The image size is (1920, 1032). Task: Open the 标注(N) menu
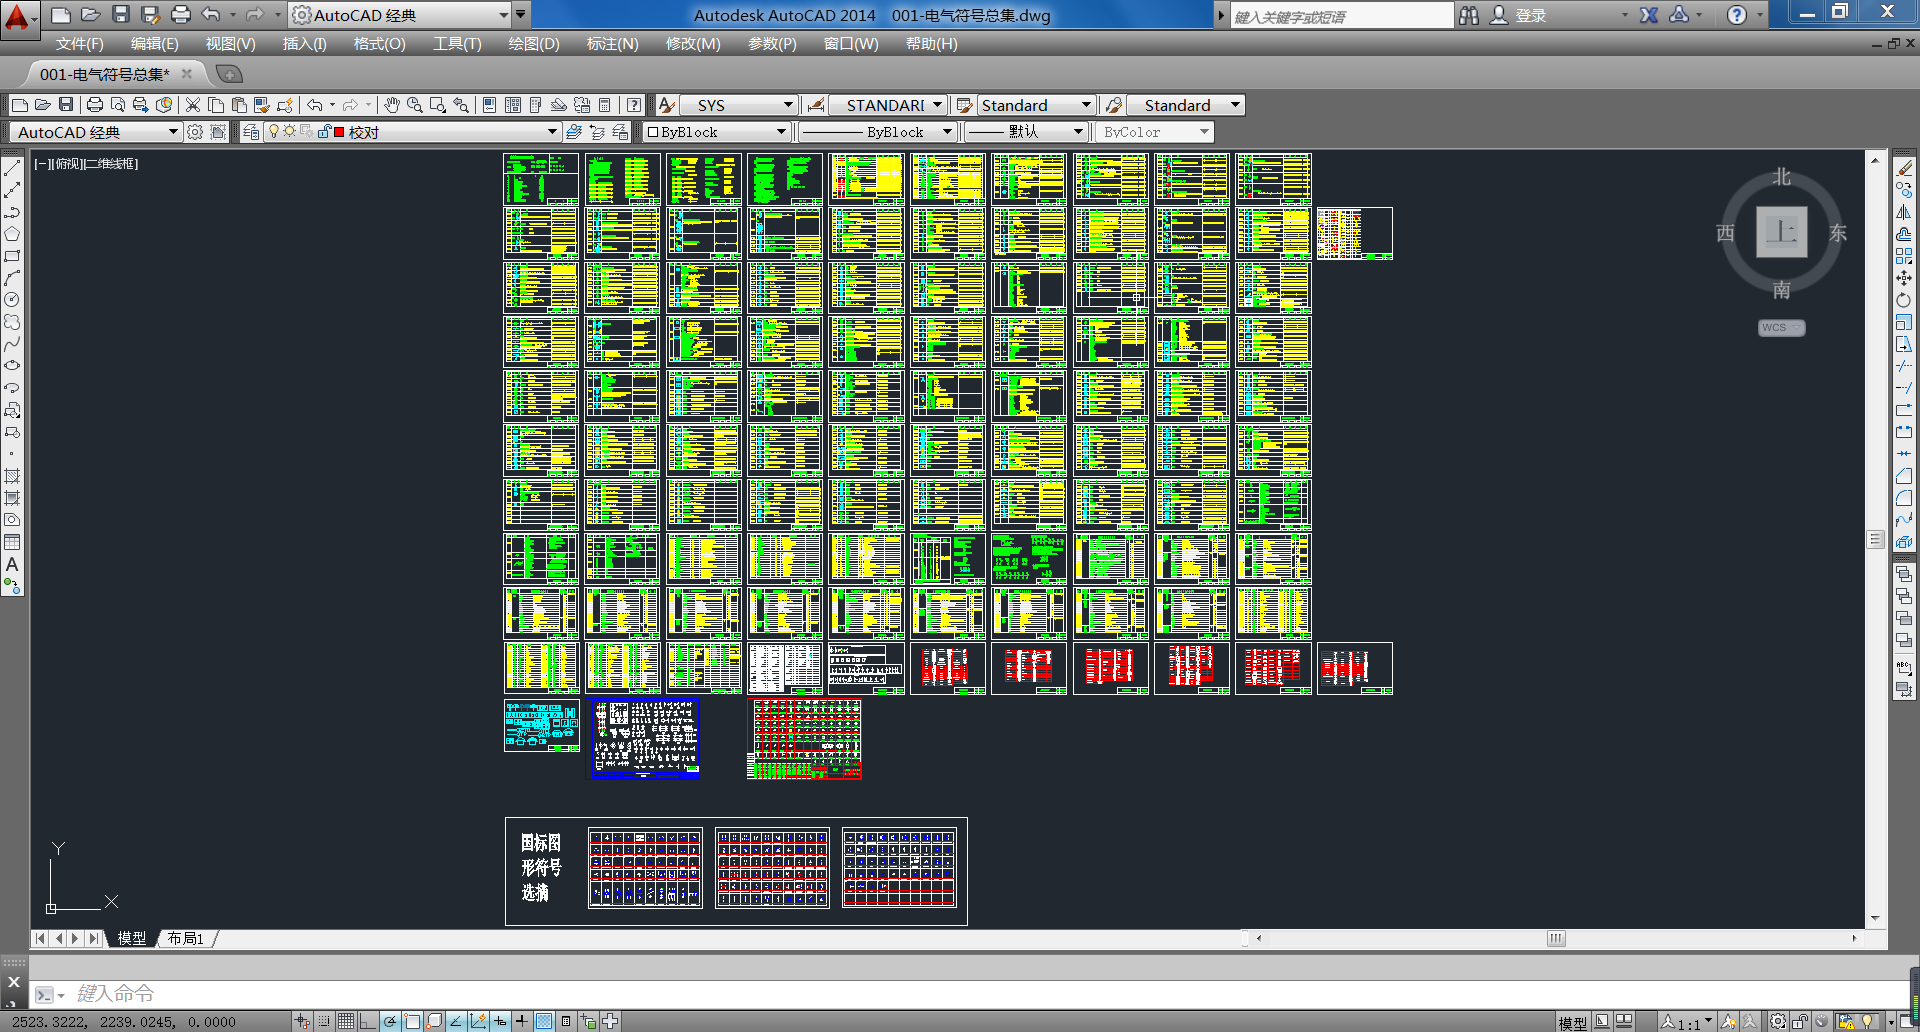[x=612, y=44]
